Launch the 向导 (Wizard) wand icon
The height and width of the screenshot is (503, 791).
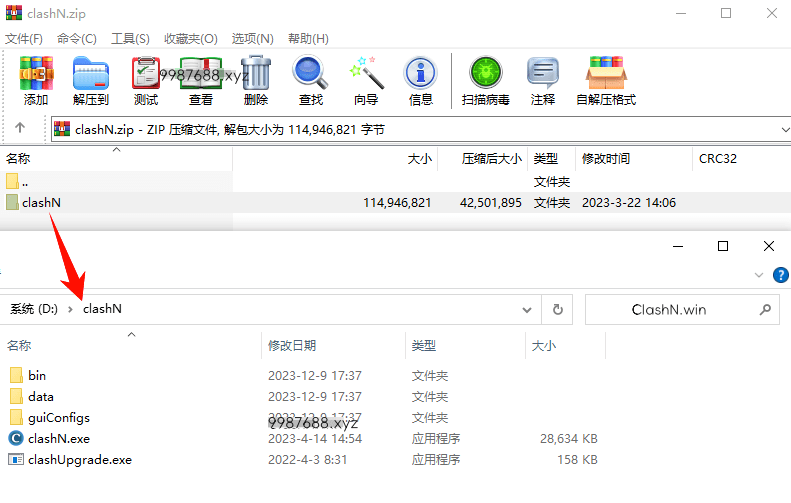pos(366,74)
